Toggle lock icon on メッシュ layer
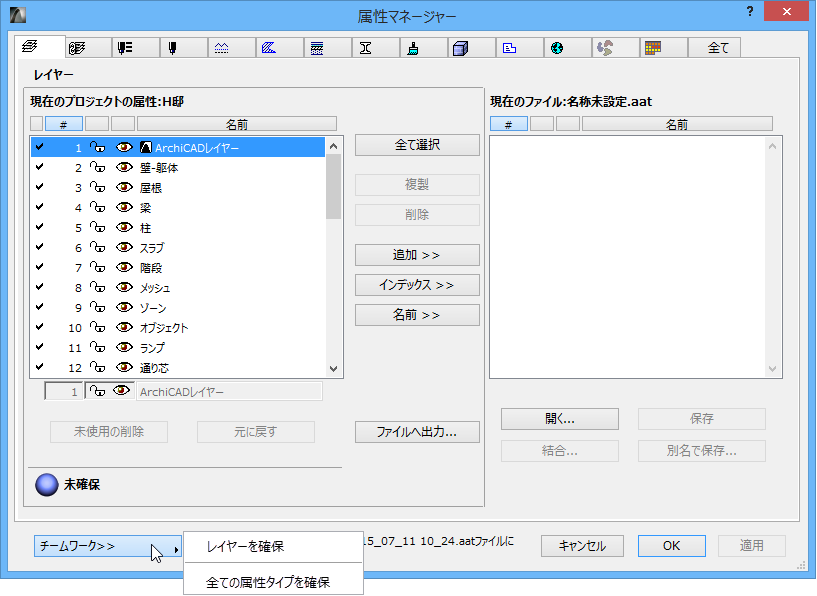The height and width of the screenshot is (596, 817). point(97,287)
